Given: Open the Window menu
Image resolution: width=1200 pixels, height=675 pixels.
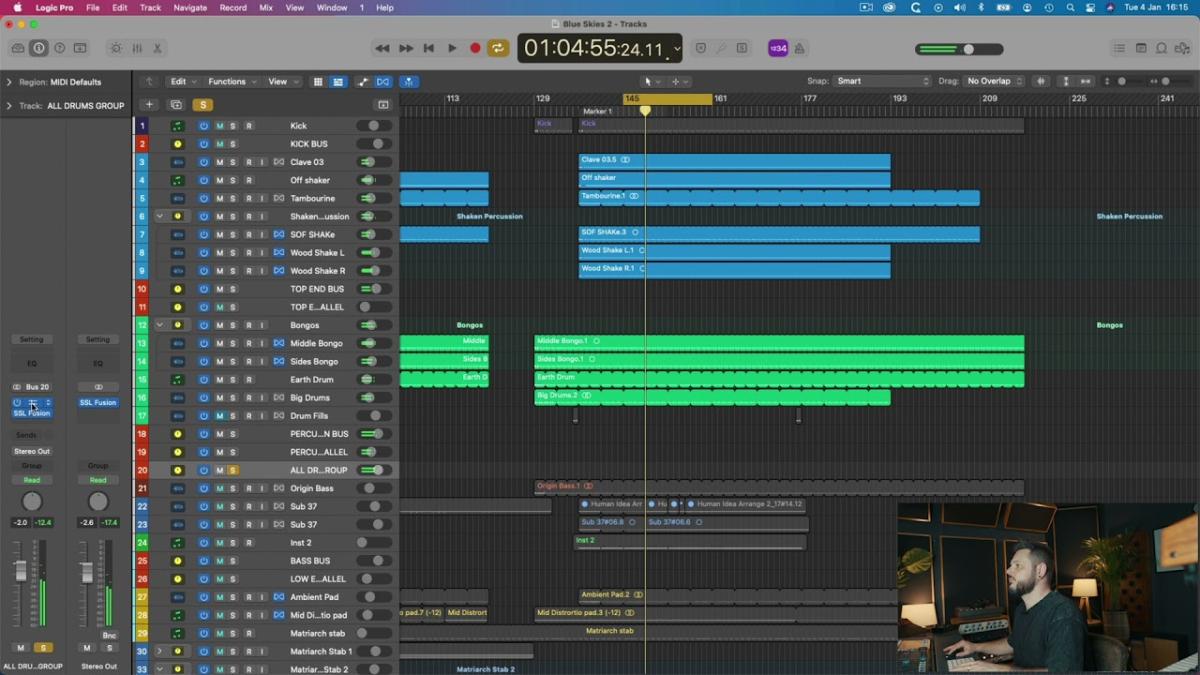Looking at the screenshot, I should point(332,7).
